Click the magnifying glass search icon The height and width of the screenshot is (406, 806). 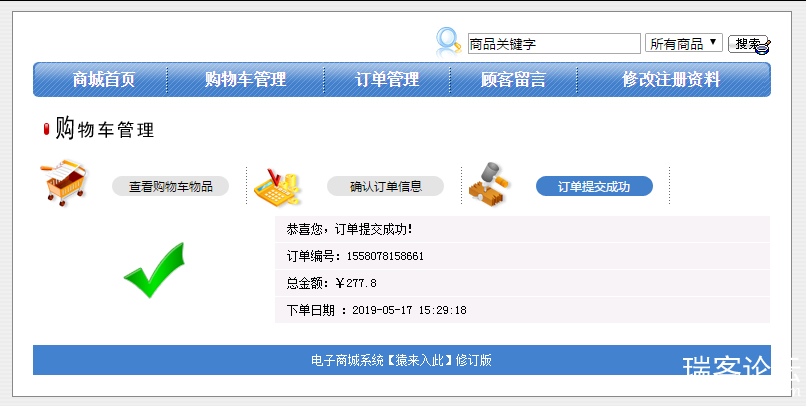(448, 41)
